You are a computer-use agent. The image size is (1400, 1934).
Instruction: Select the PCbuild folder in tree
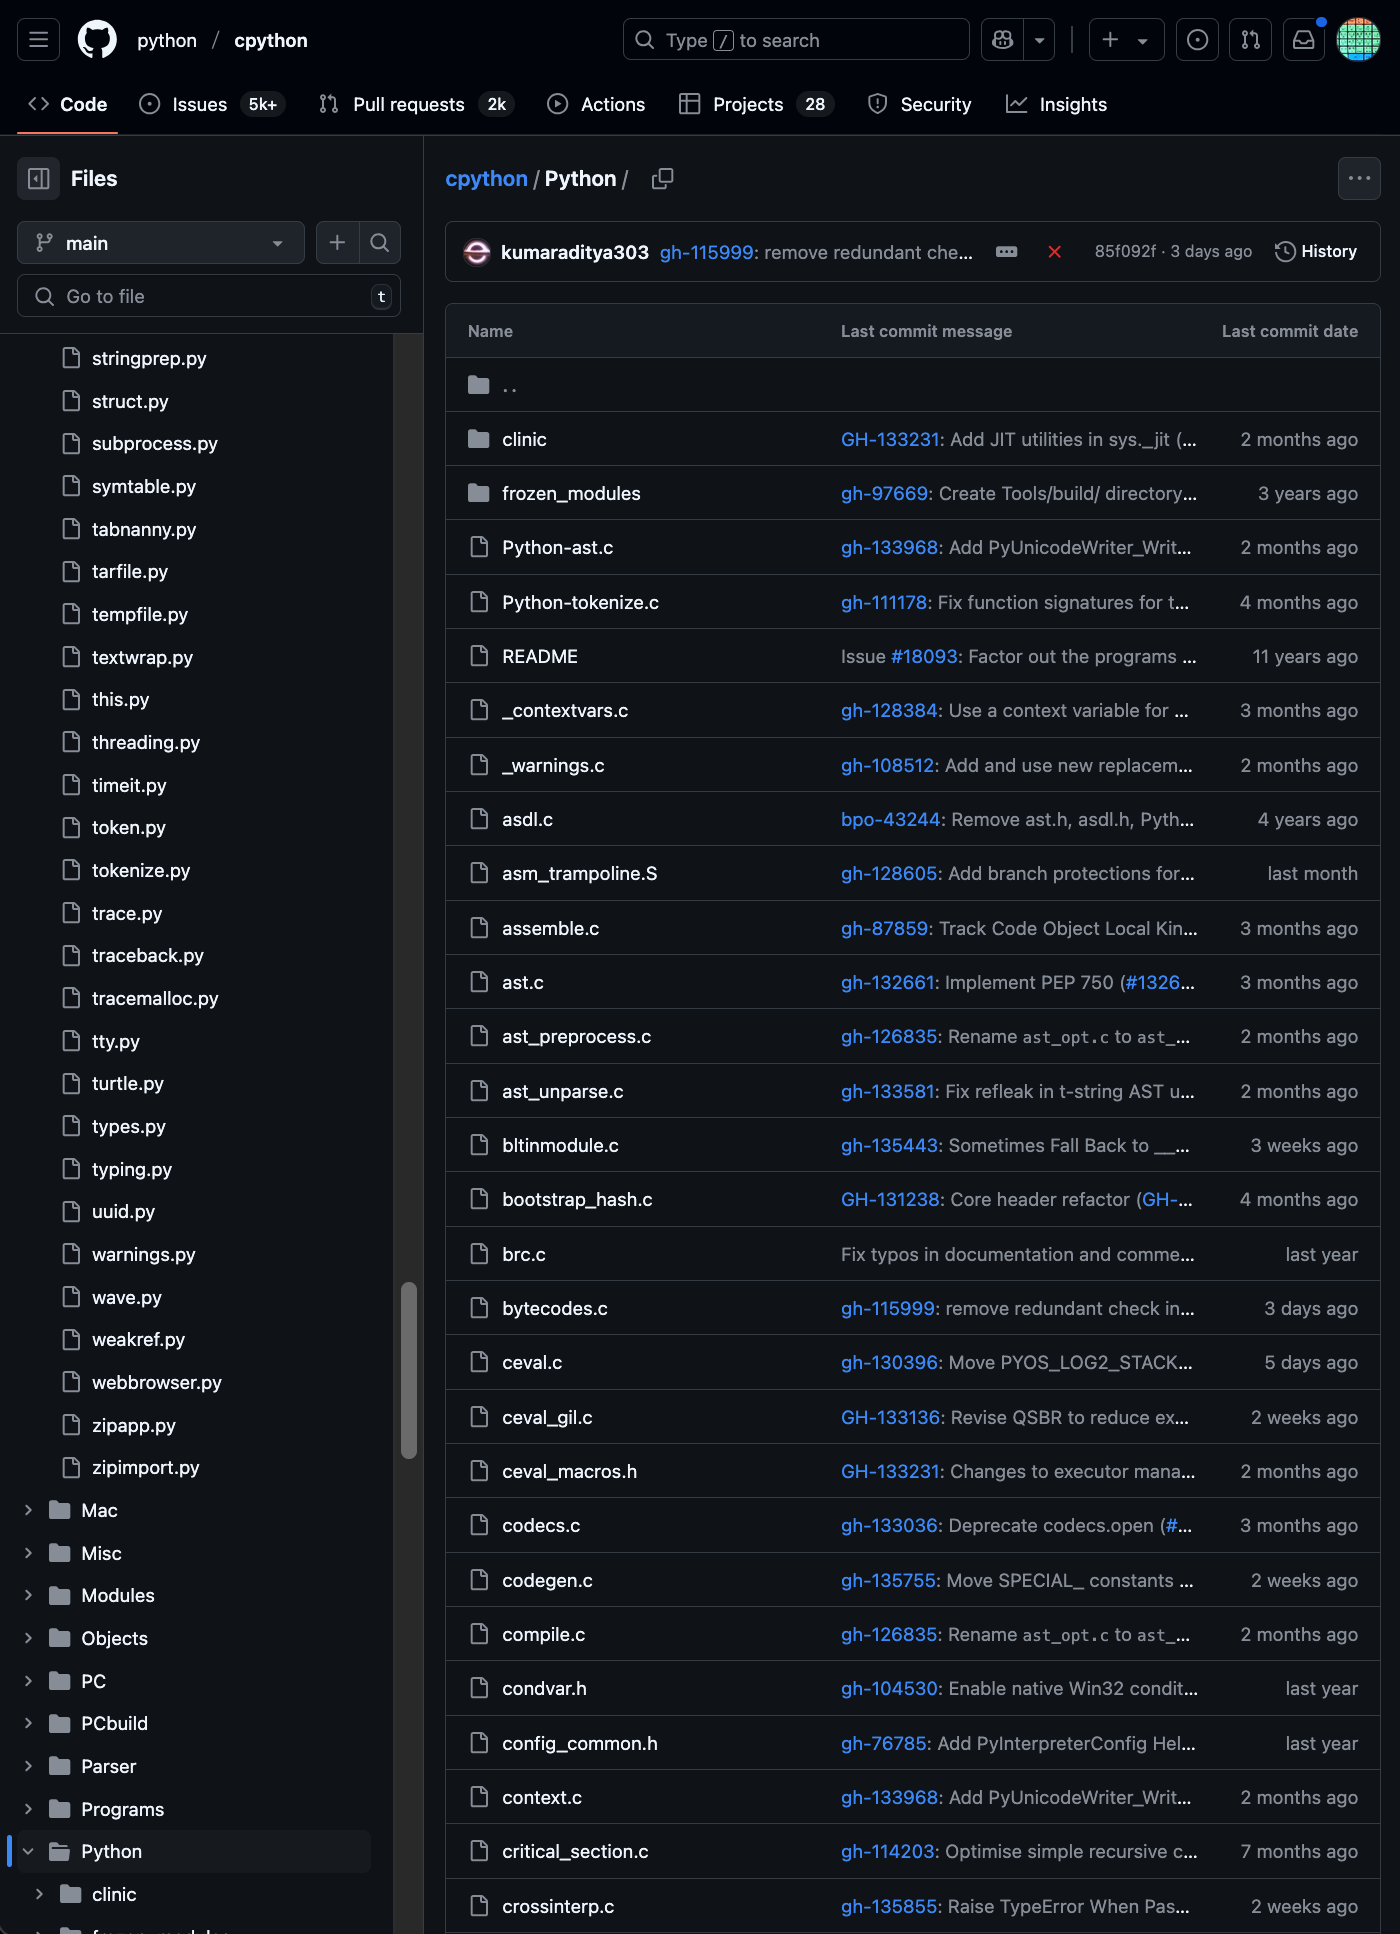coord(115,1723)
